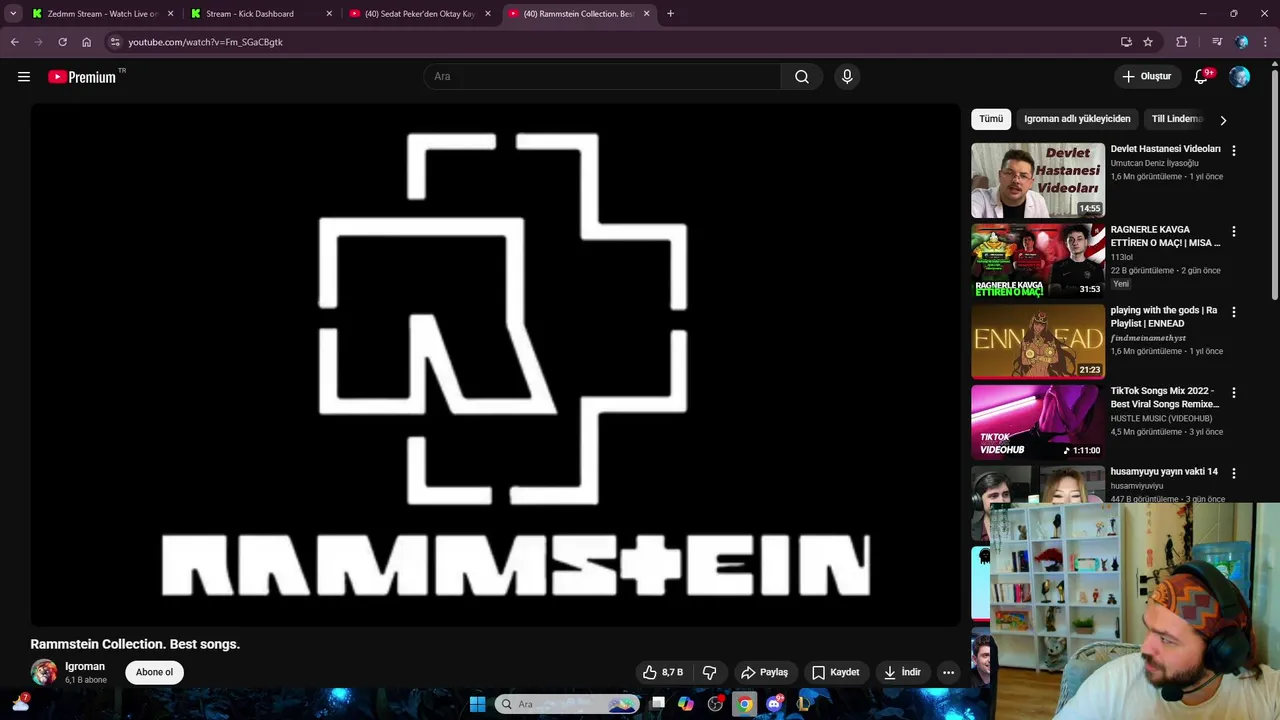The height and width of the screenshot is (720, 1280).
Task: Open the Chrome profile avatar in the toolbar
Action: pyautogui.click(x=1242, y=42)
